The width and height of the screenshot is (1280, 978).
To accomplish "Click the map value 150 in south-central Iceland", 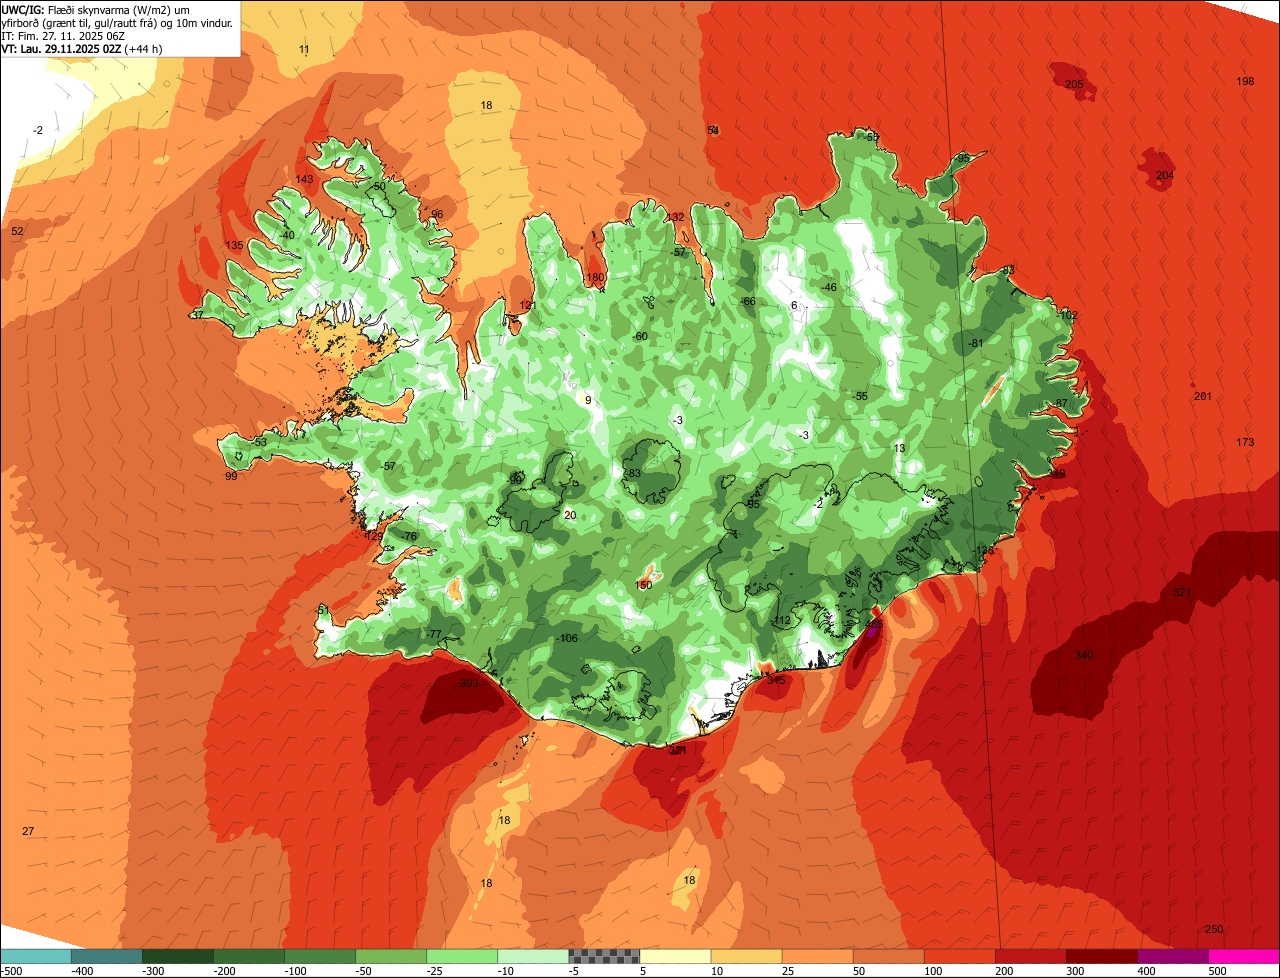I will (644, 585).
